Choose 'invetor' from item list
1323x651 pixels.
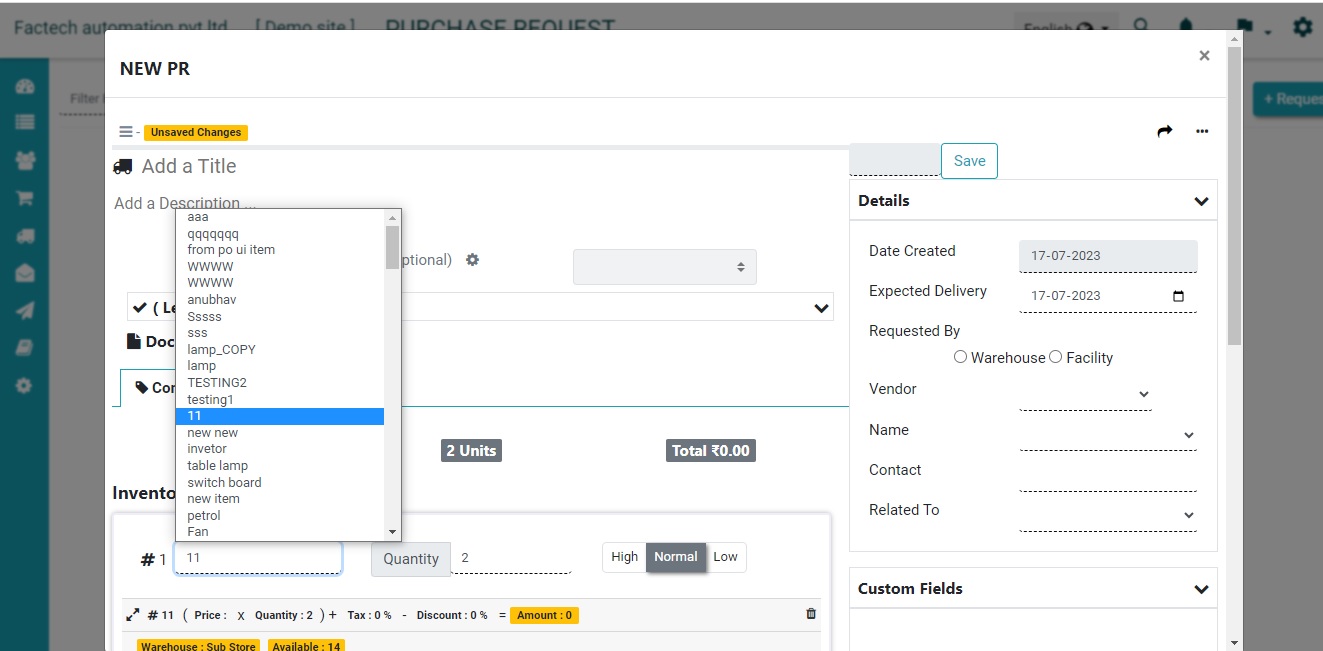280,449
